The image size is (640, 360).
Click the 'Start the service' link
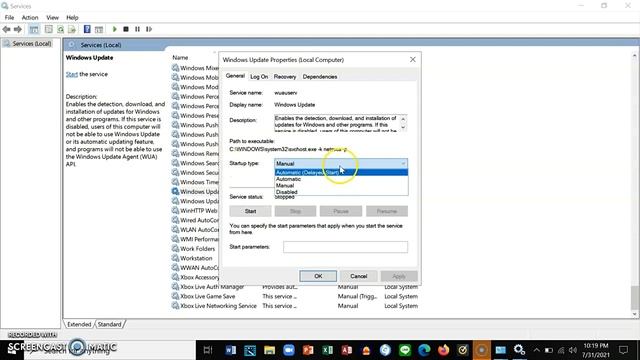click(71, 74)
